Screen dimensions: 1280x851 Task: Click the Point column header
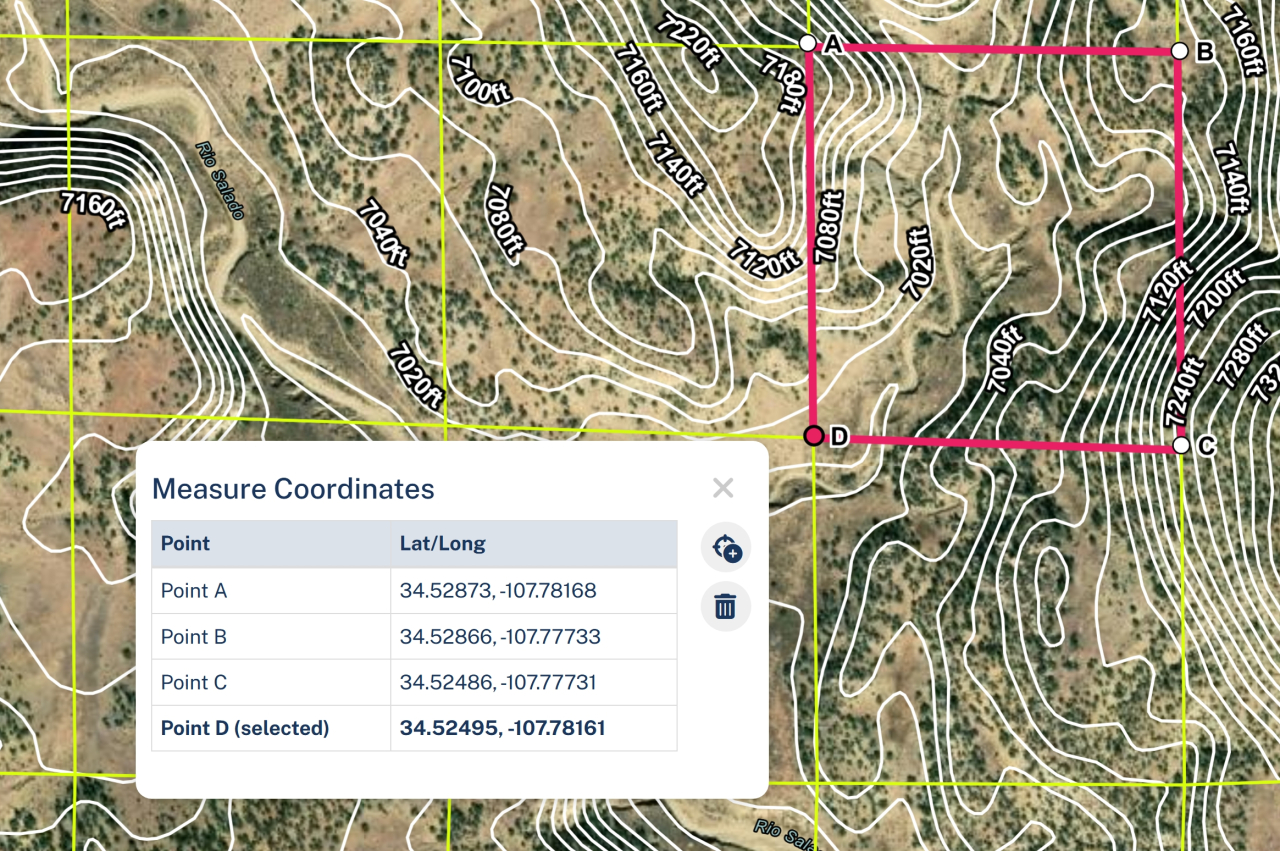tap(186, 544)
